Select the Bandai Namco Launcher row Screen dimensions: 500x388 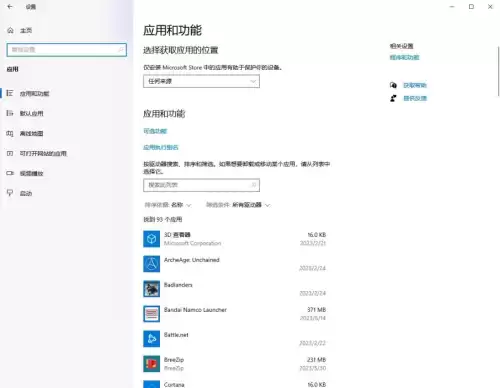tap(235, 314)
